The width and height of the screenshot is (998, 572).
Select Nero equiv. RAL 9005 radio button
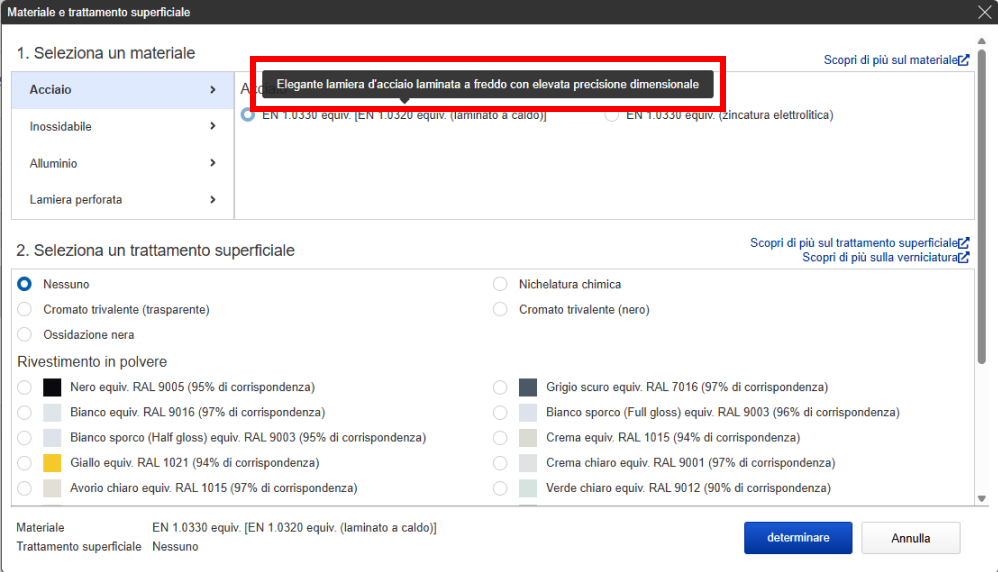(x=24, y=387)
